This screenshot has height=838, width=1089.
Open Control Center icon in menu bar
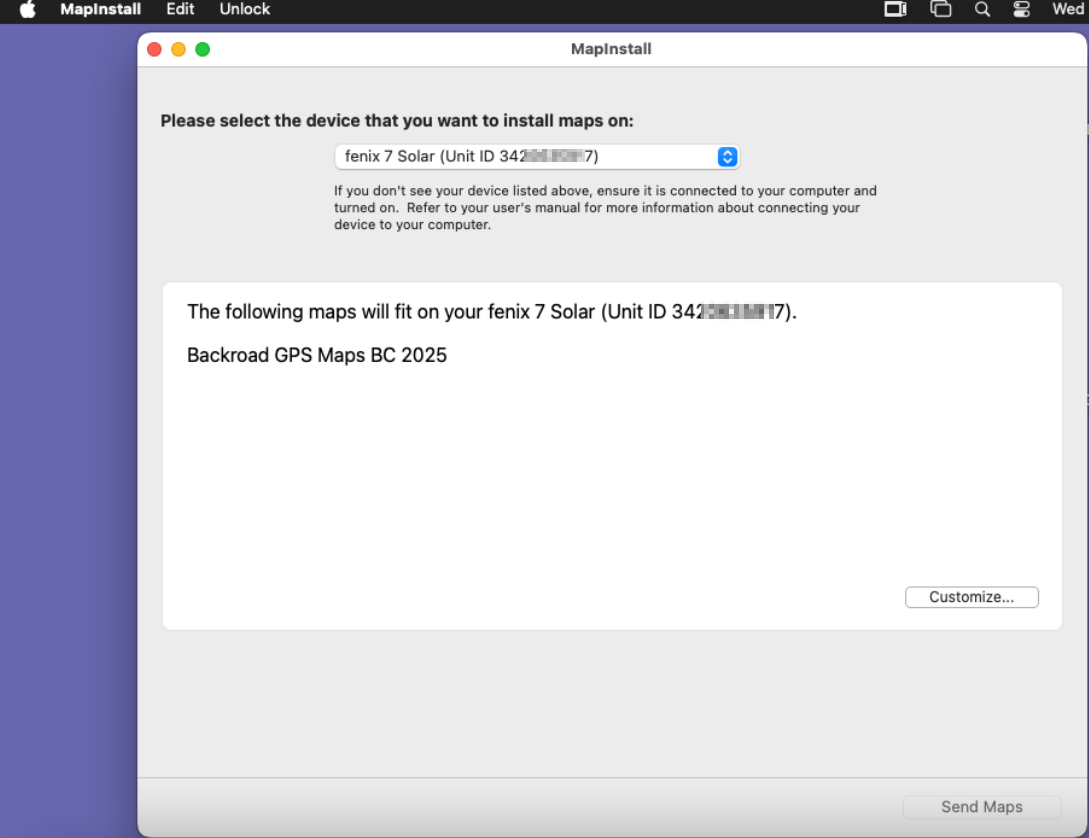(1021, 10)
